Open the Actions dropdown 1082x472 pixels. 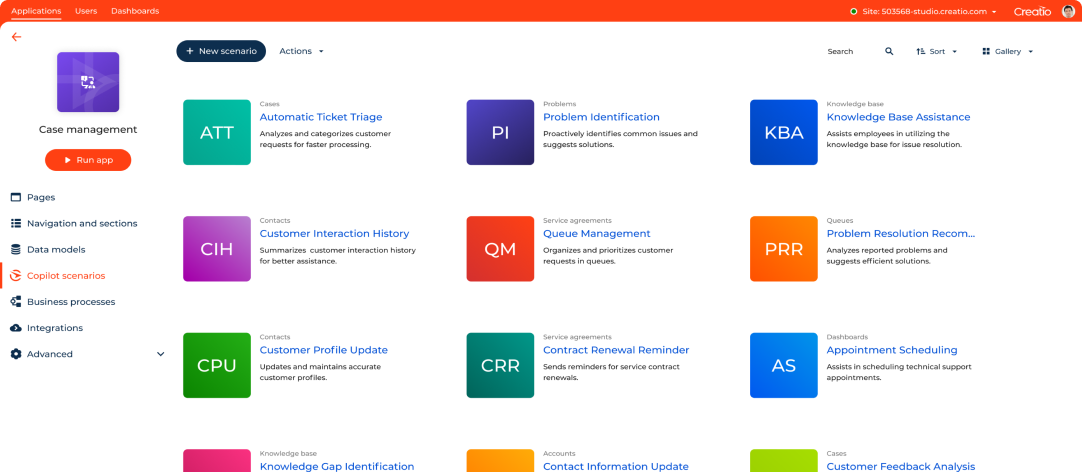pos(301,51)
